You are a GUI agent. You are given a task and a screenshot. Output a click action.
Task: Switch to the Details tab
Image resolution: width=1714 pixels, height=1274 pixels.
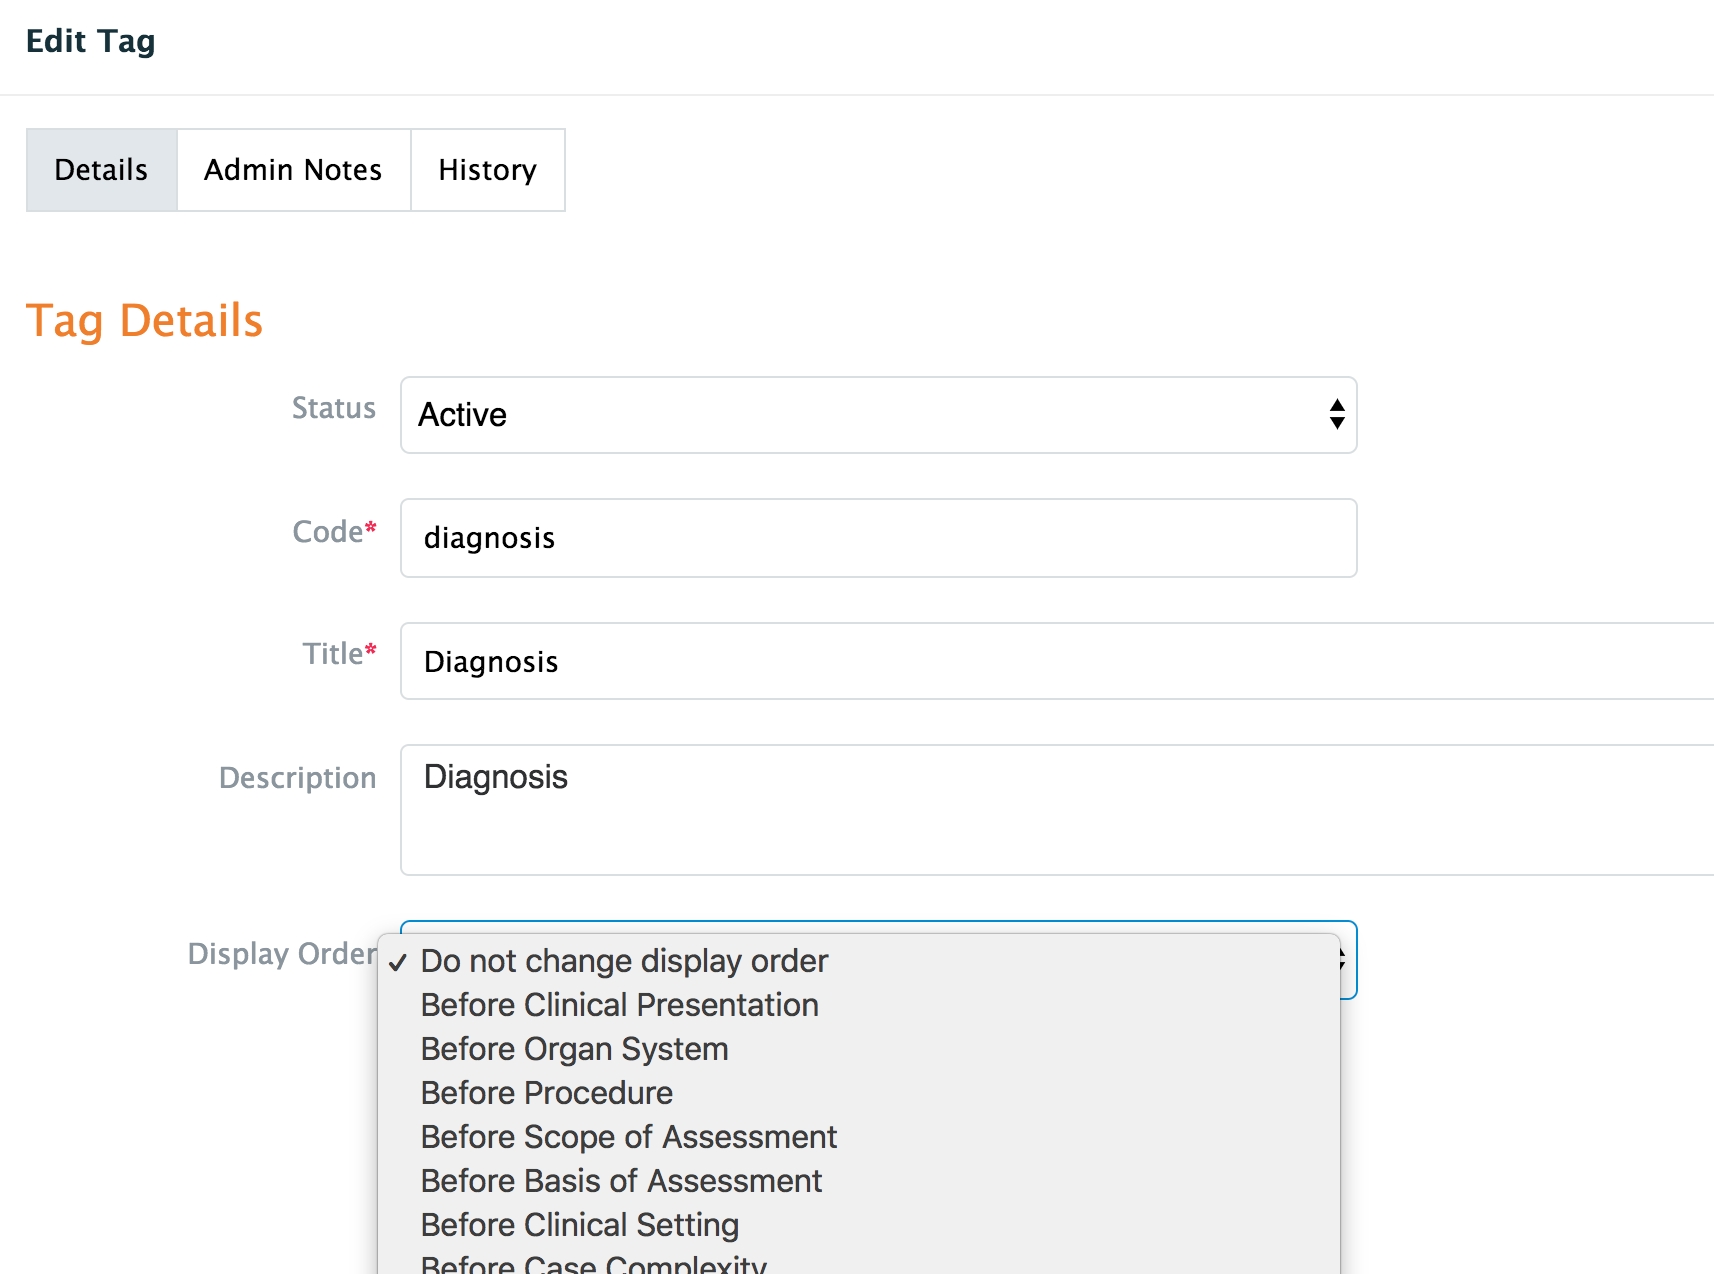point(101,170)
